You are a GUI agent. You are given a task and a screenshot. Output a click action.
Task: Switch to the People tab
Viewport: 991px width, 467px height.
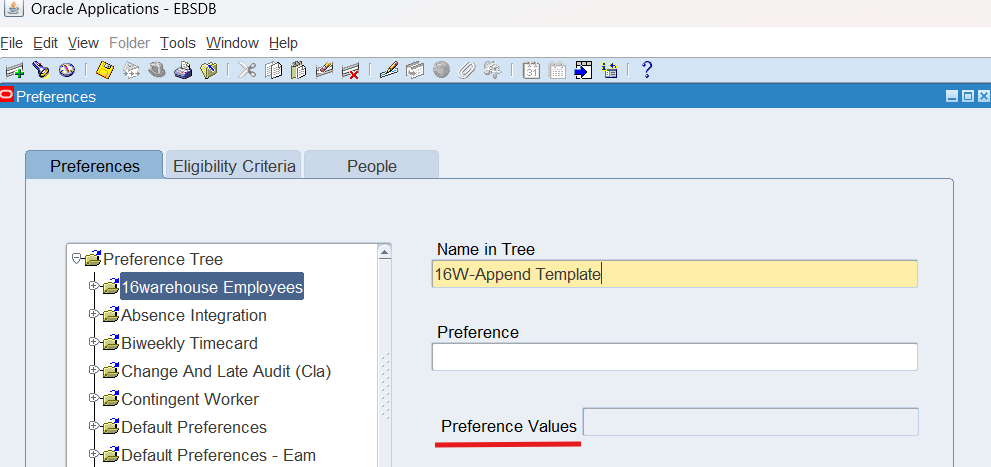371,166
